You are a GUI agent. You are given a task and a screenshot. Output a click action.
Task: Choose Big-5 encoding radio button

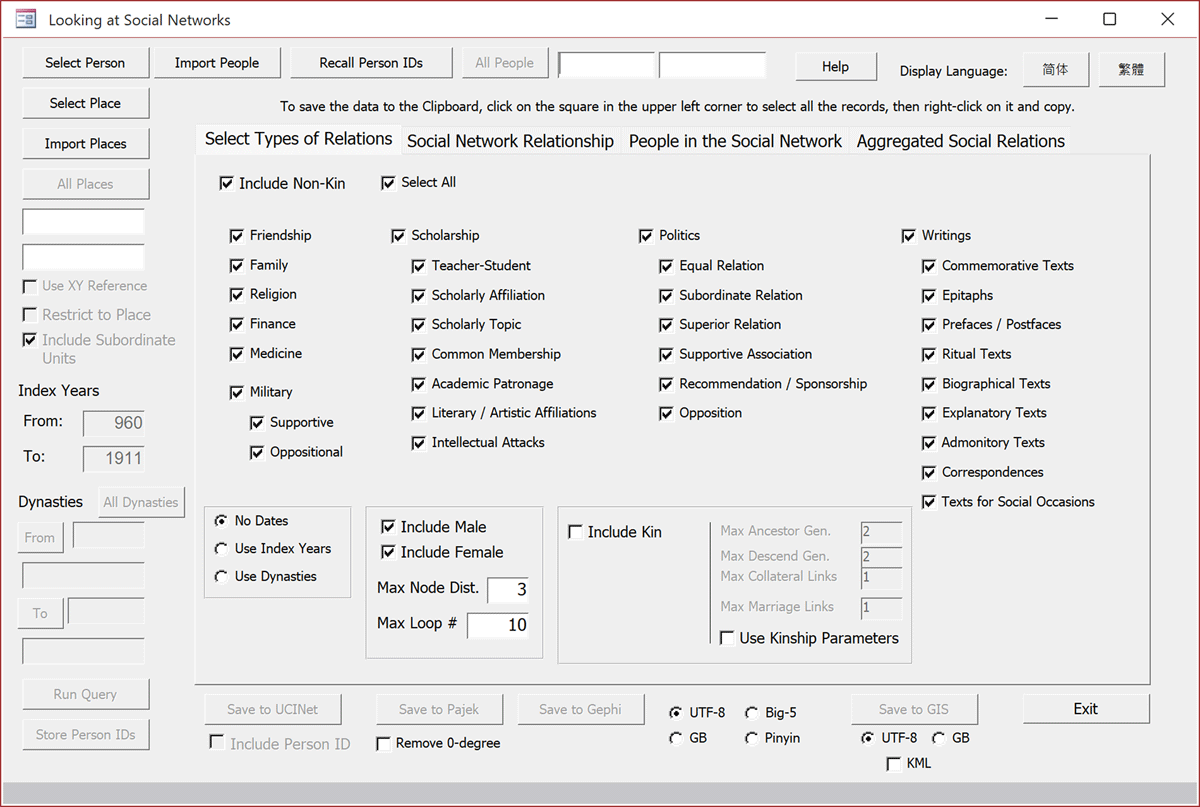[752, 713]
